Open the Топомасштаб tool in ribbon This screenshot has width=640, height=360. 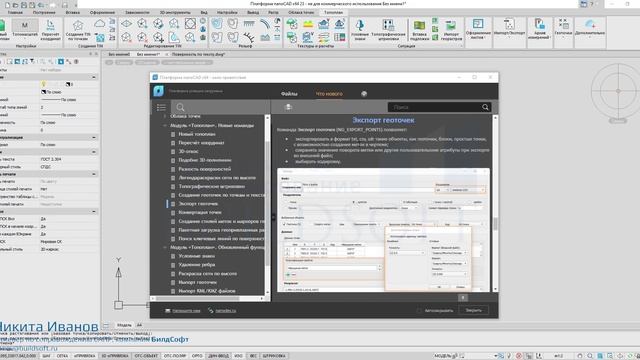(x=24, y=29)
